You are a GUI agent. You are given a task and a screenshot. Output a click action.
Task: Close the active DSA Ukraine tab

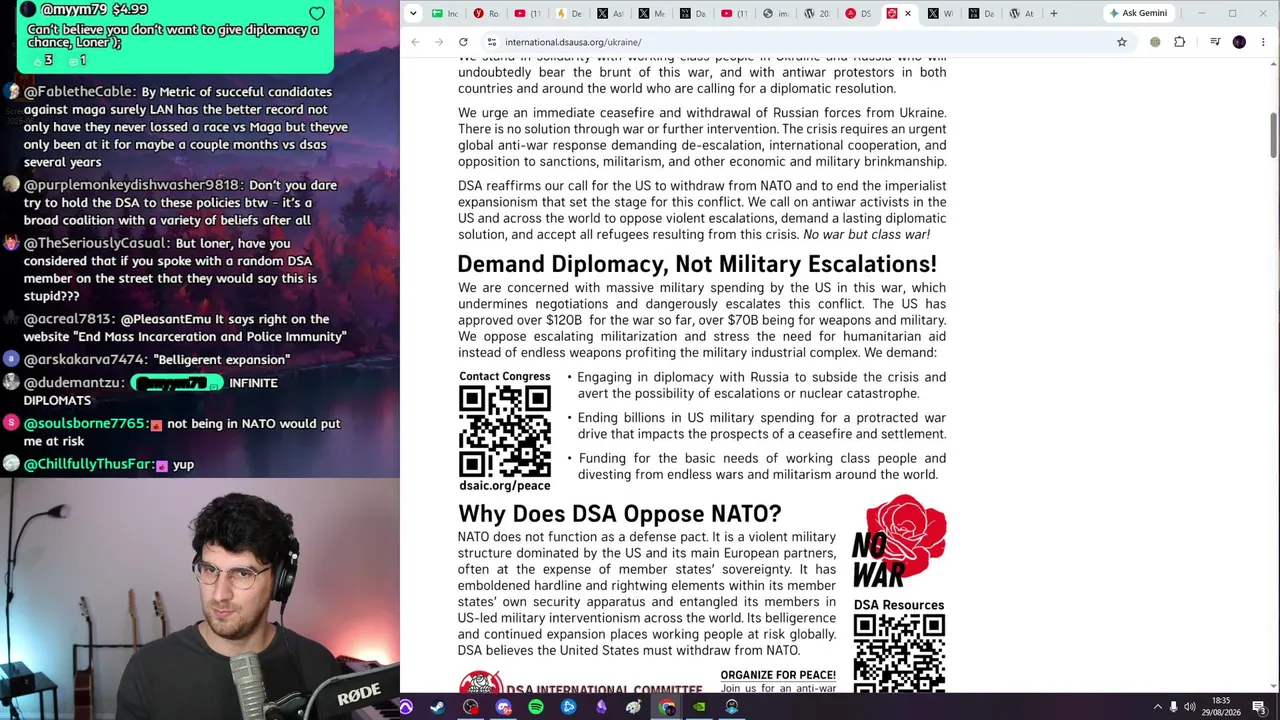[908, 13]
